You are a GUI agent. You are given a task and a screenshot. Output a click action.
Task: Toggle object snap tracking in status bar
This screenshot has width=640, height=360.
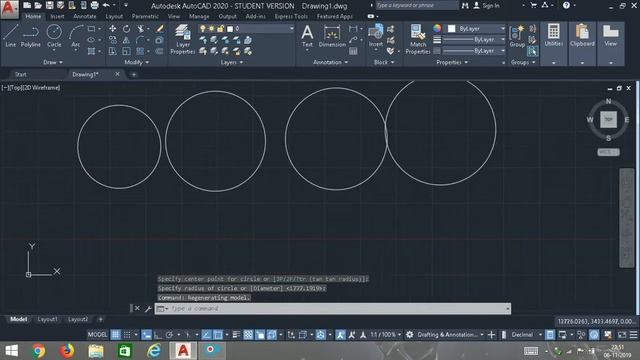click(207, 335)
